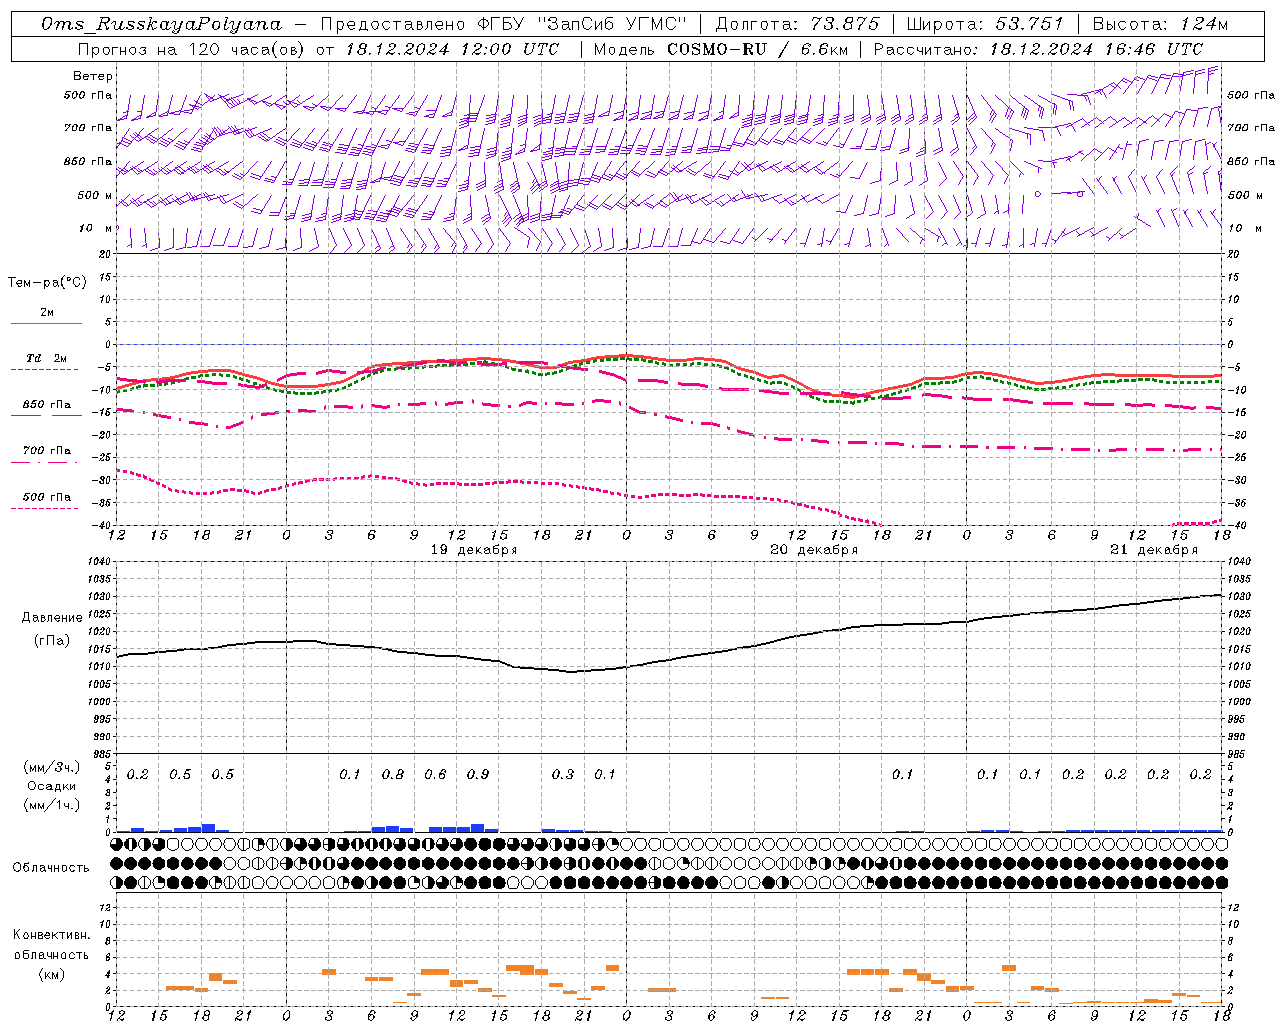
Task: Click the '21 декабря' date label
Action: coord(1154,550)
